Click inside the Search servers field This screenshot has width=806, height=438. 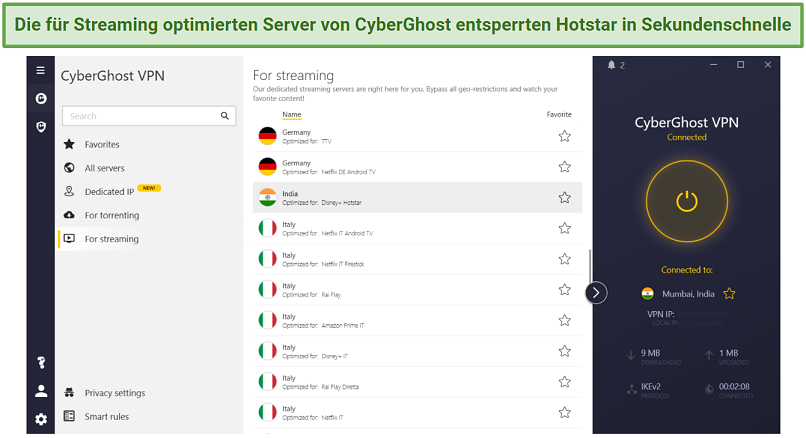click(149, 116)
